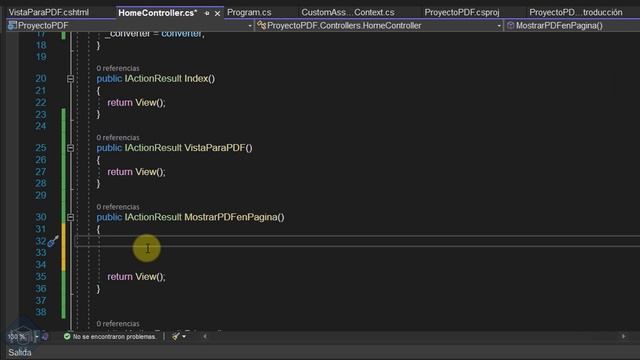Open the ProyectoPDF.Controllers.HomeController class dropdown
640x360 pixels.
click(x=499, y=26)
